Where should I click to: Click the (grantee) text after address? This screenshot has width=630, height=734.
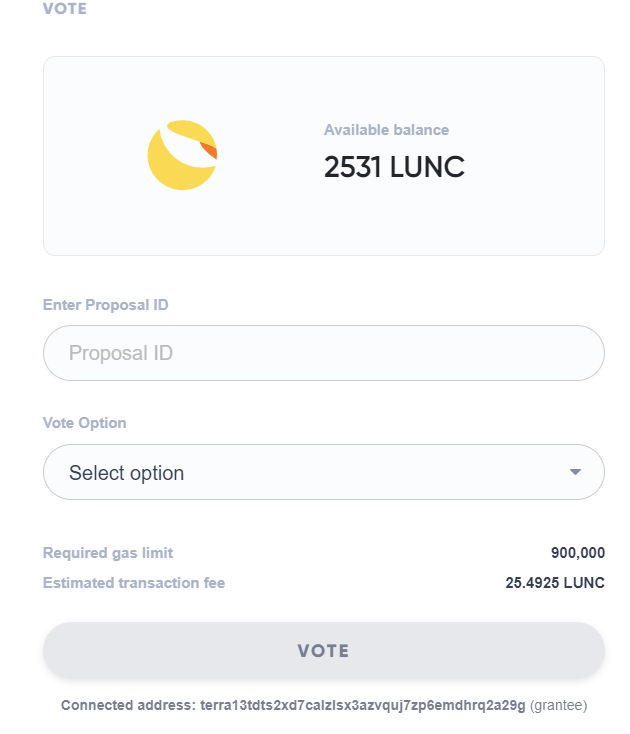558,705
